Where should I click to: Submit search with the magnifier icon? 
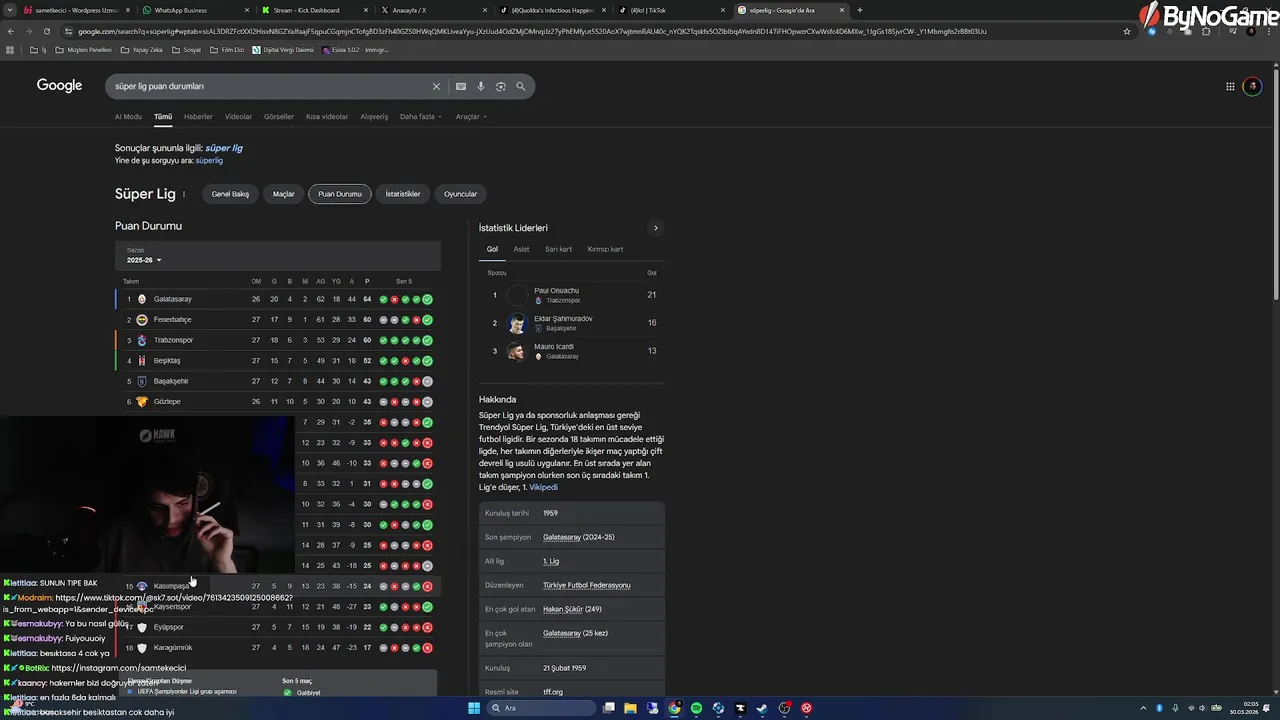pos(521,87)
